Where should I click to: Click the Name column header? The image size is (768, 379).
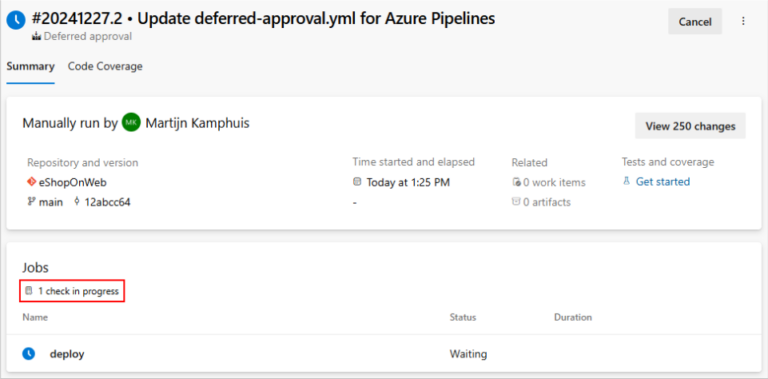[35, 317]
